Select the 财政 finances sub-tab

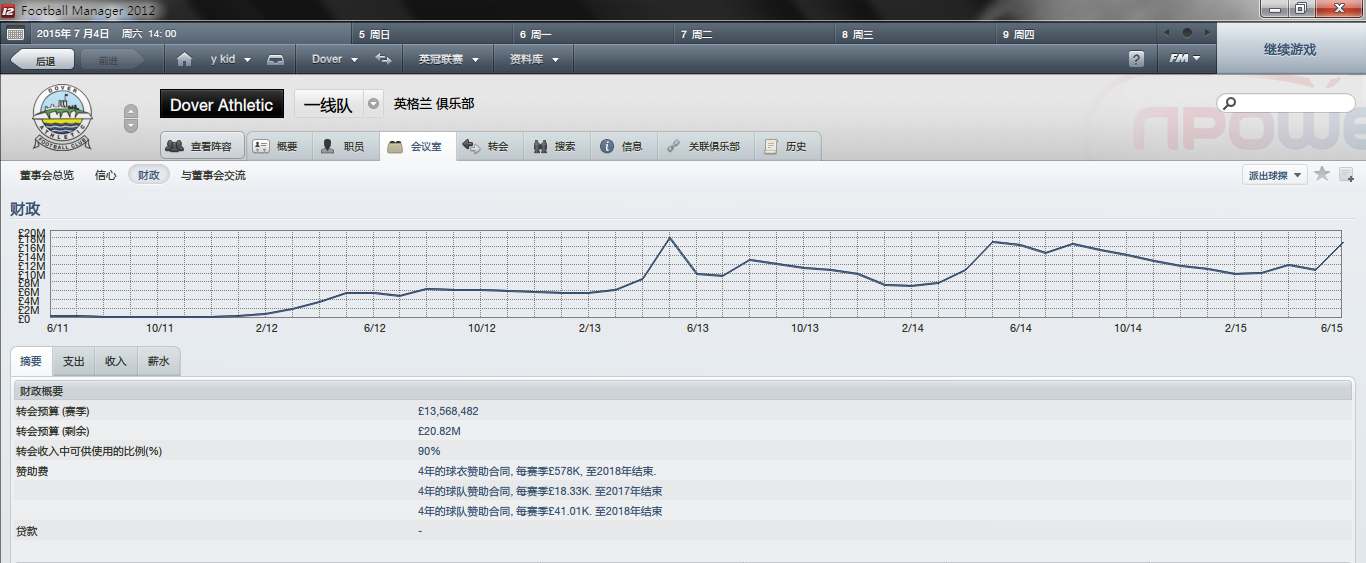(x=149, y=175)
